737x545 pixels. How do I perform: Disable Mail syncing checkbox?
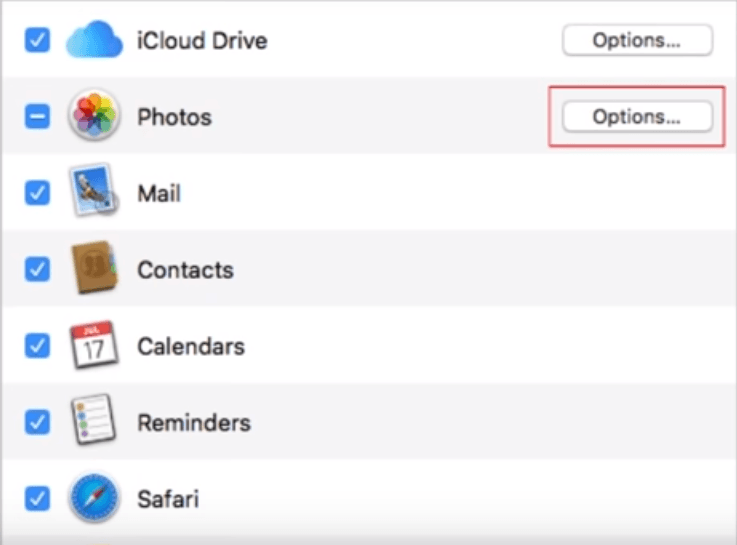(x=37, y=193)
